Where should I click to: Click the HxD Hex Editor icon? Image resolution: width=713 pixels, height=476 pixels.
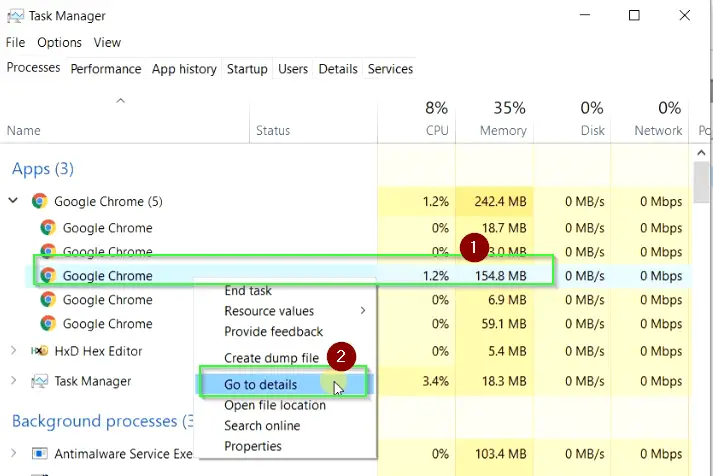[40, 351]
